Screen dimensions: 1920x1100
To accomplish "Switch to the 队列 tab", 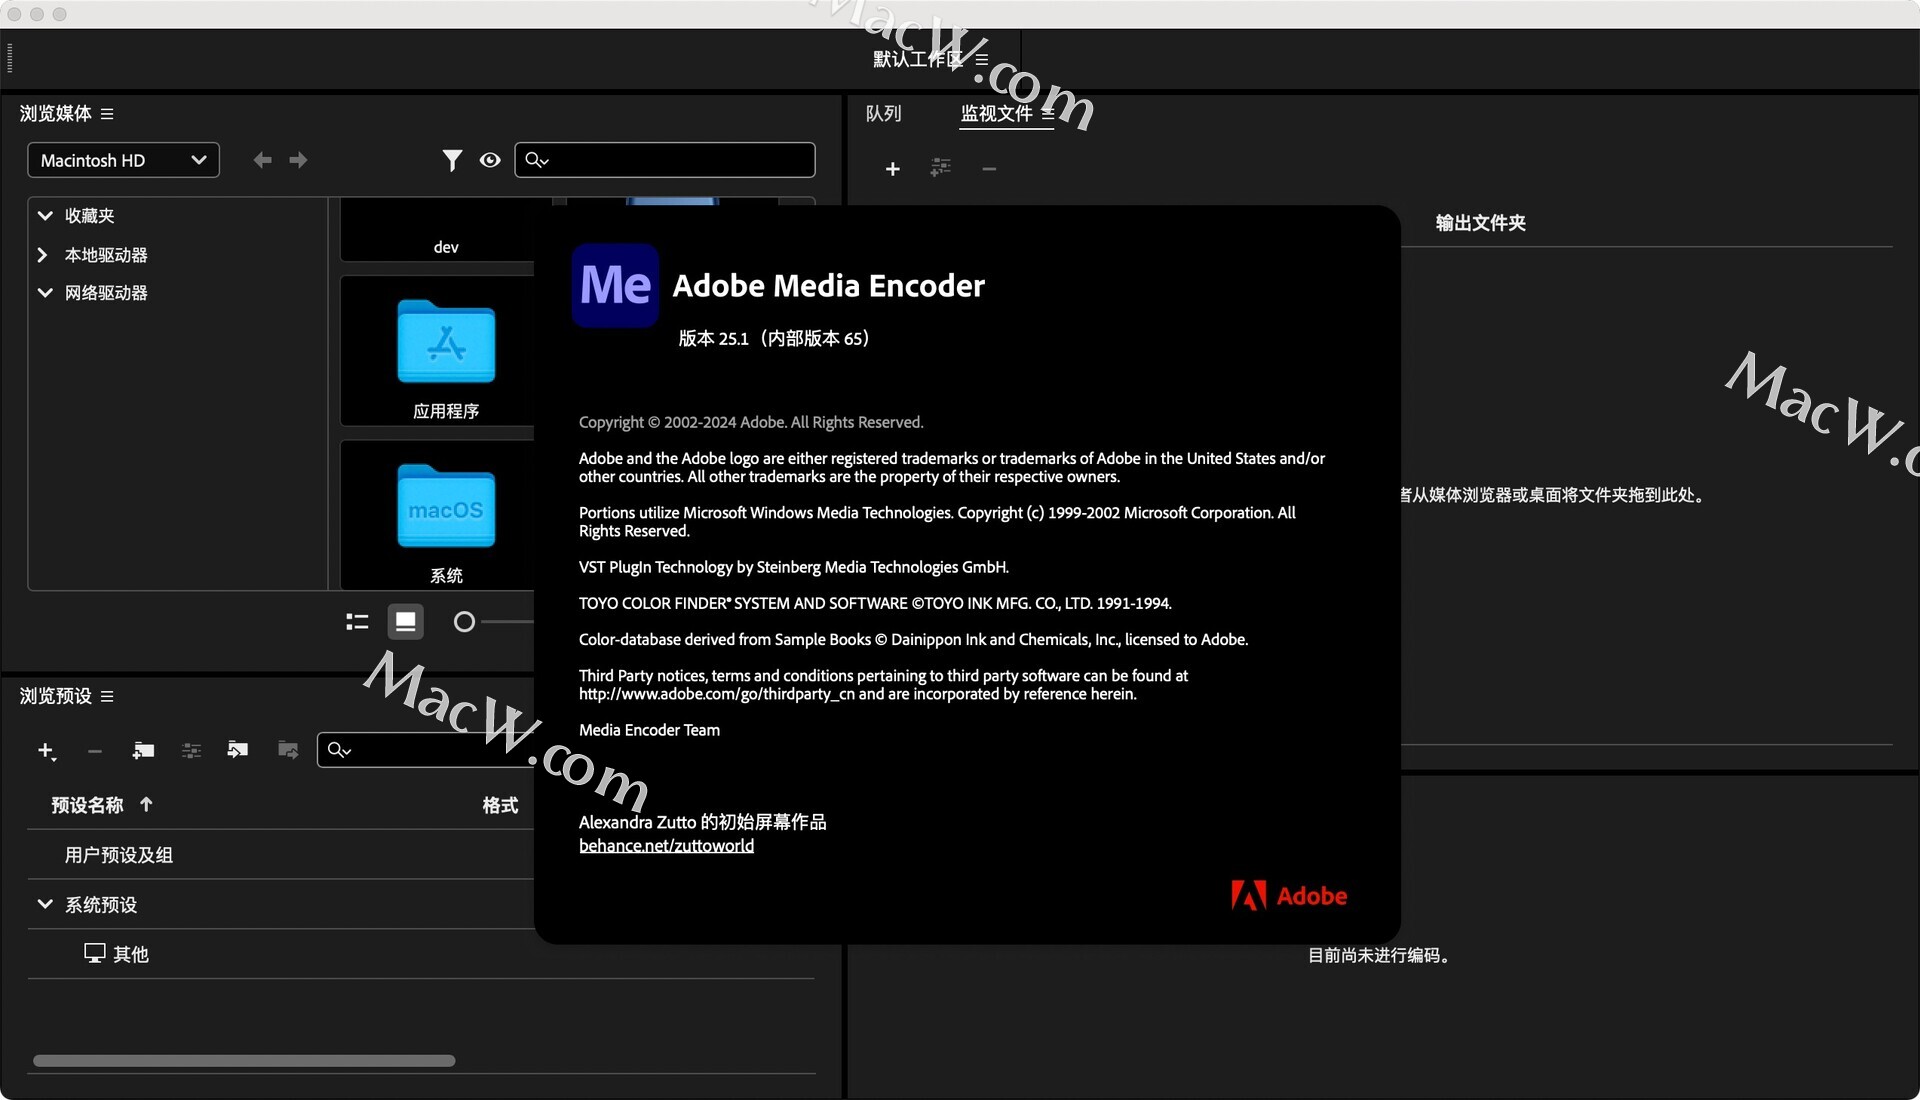I will (883, 114).
